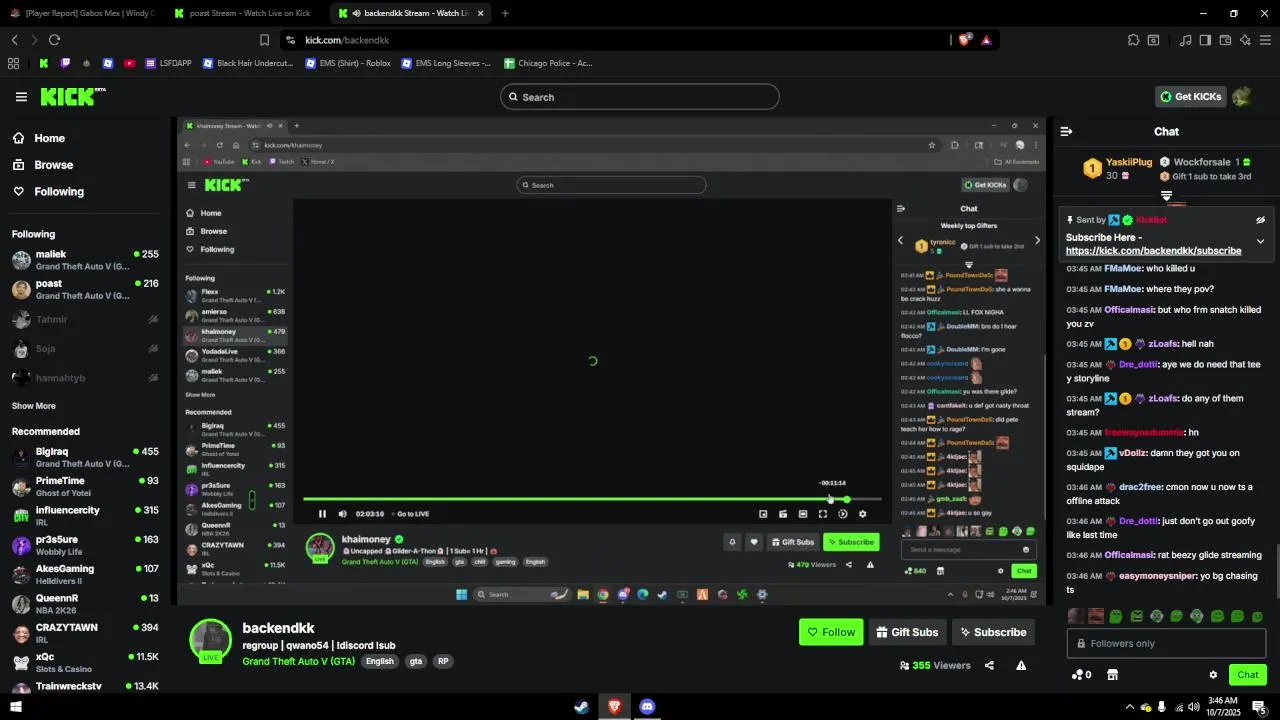Toggle the Kick sidebar hamburger menu
Screen dimensions: 1280x720
[21, 97]
